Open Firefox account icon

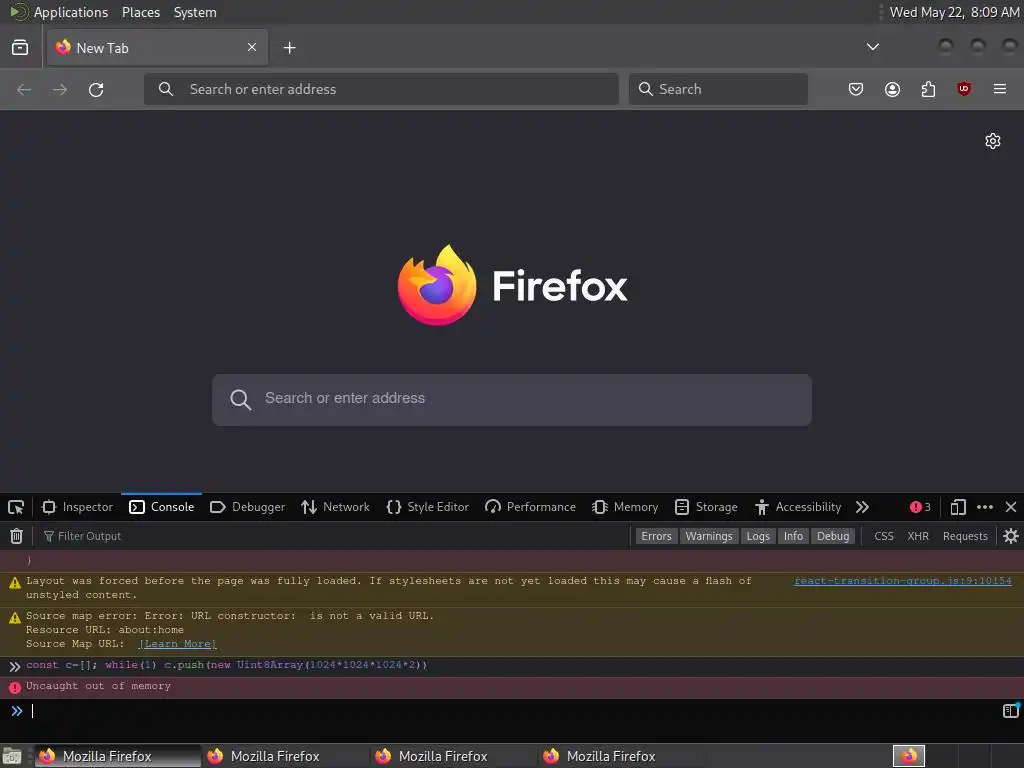point(892,89)
